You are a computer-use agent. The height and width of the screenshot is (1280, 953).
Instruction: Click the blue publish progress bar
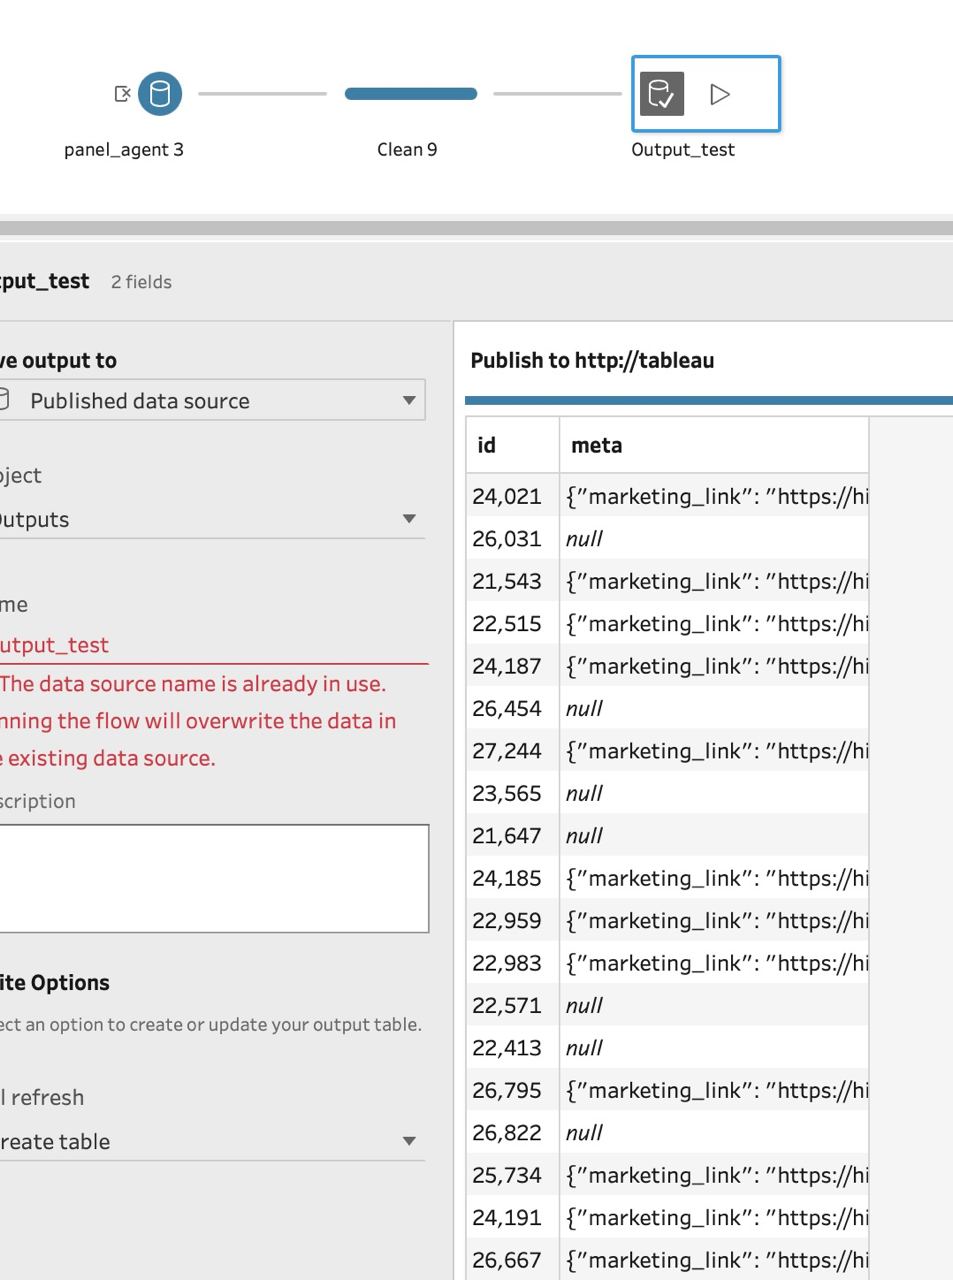709,401
